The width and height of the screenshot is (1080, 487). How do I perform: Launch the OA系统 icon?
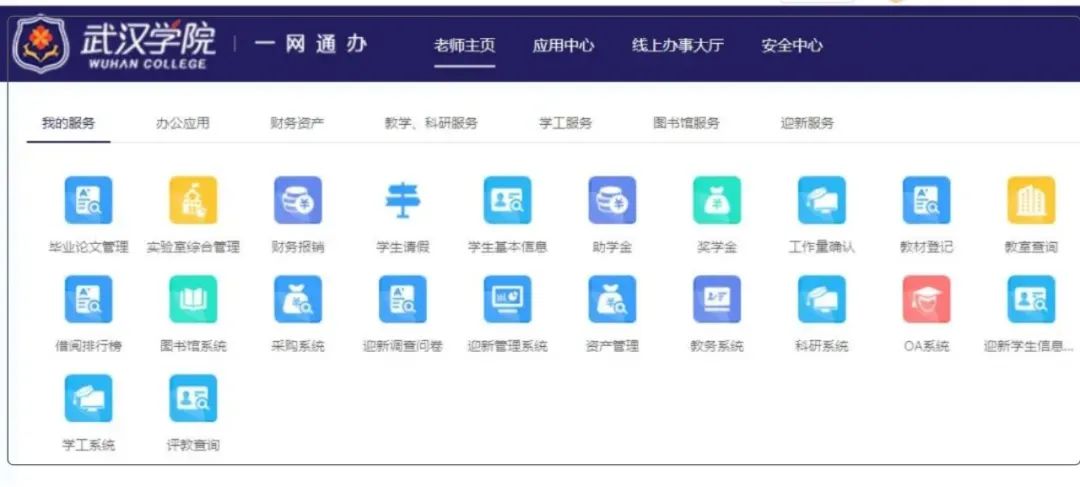coord(926,300)
